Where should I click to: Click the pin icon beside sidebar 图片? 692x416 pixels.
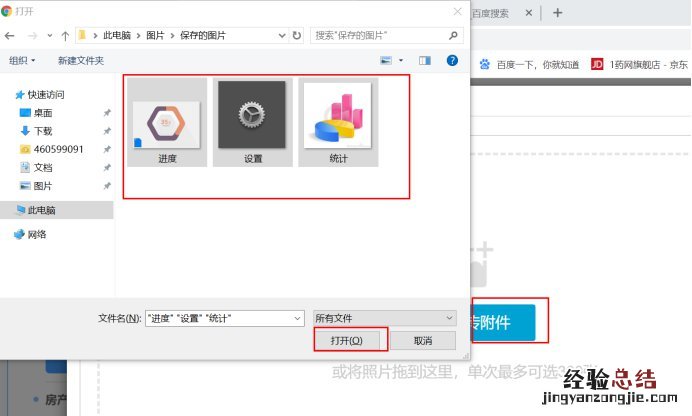[107, 186]
